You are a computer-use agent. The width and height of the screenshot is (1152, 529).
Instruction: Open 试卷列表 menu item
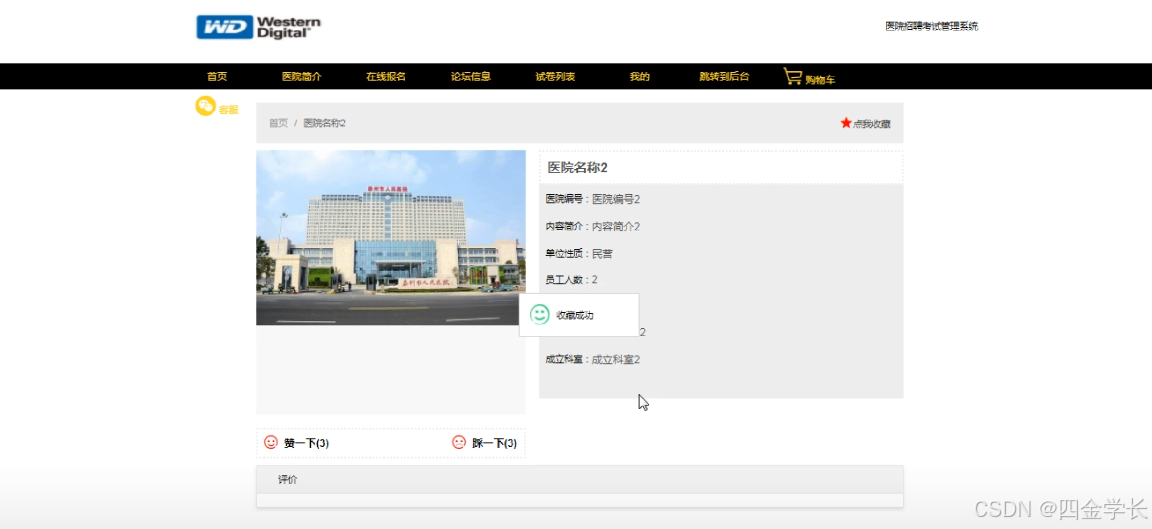[x=555, y=76]
